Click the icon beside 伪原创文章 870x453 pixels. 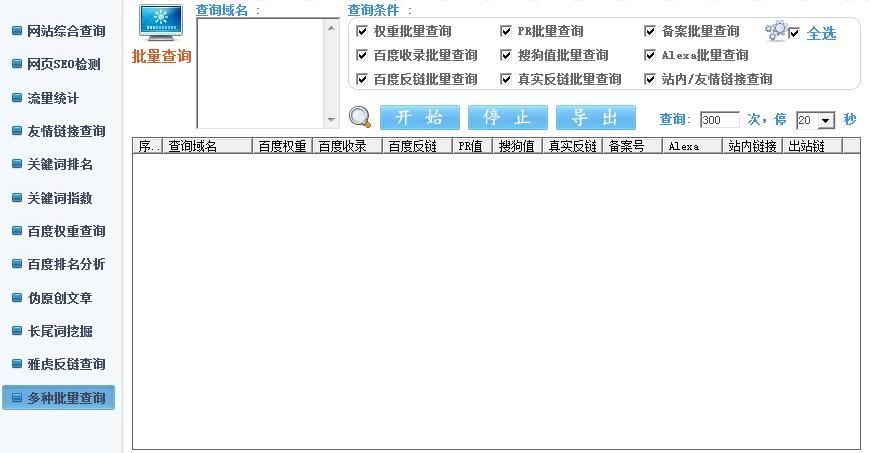click(16, 298)
